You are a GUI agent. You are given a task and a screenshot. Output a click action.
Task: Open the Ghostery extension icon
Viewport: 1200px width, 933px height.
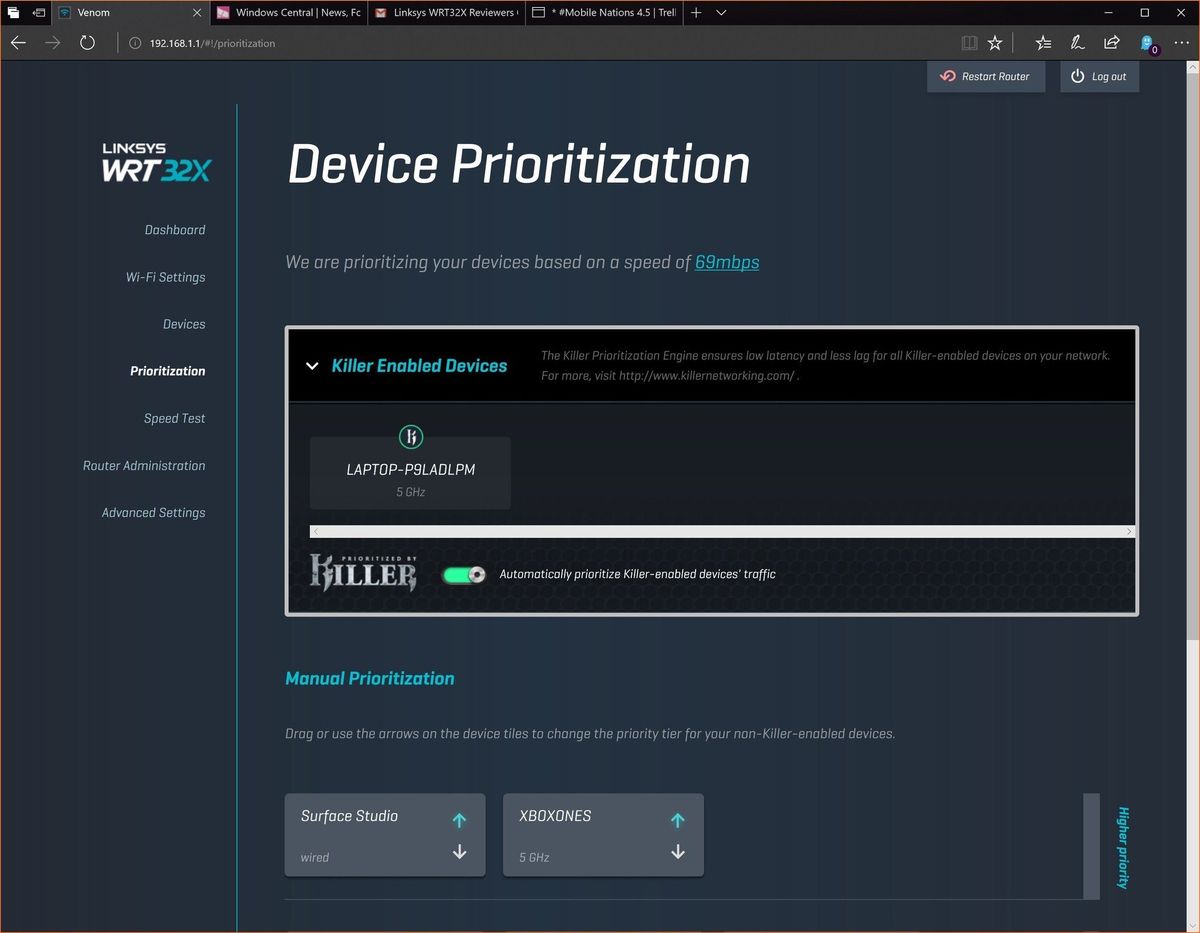(1148, 44)
